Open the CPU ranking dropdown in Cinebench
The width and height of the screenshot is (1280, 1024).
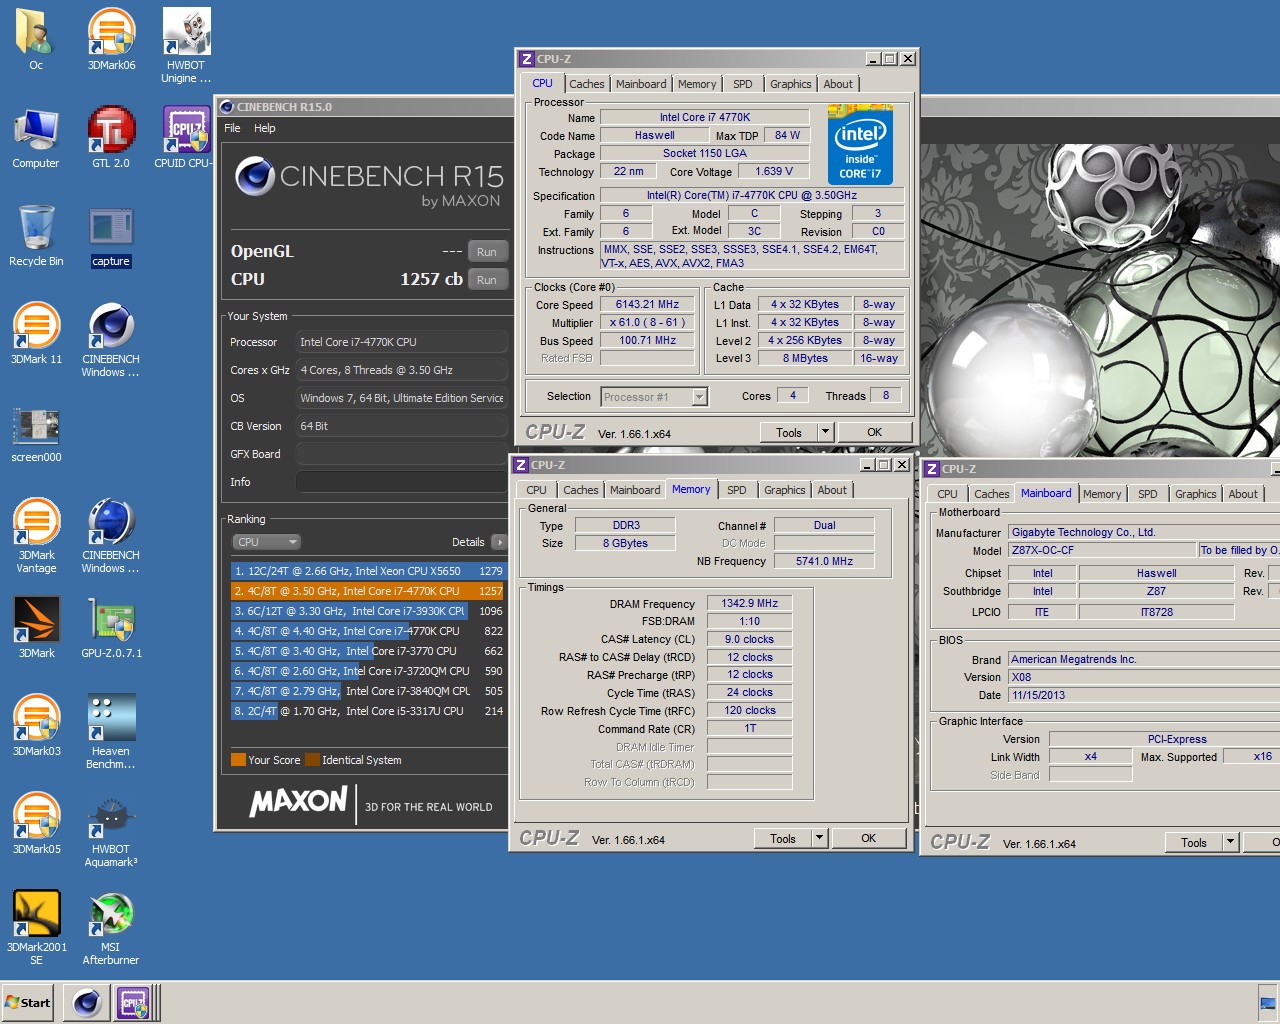266,542
